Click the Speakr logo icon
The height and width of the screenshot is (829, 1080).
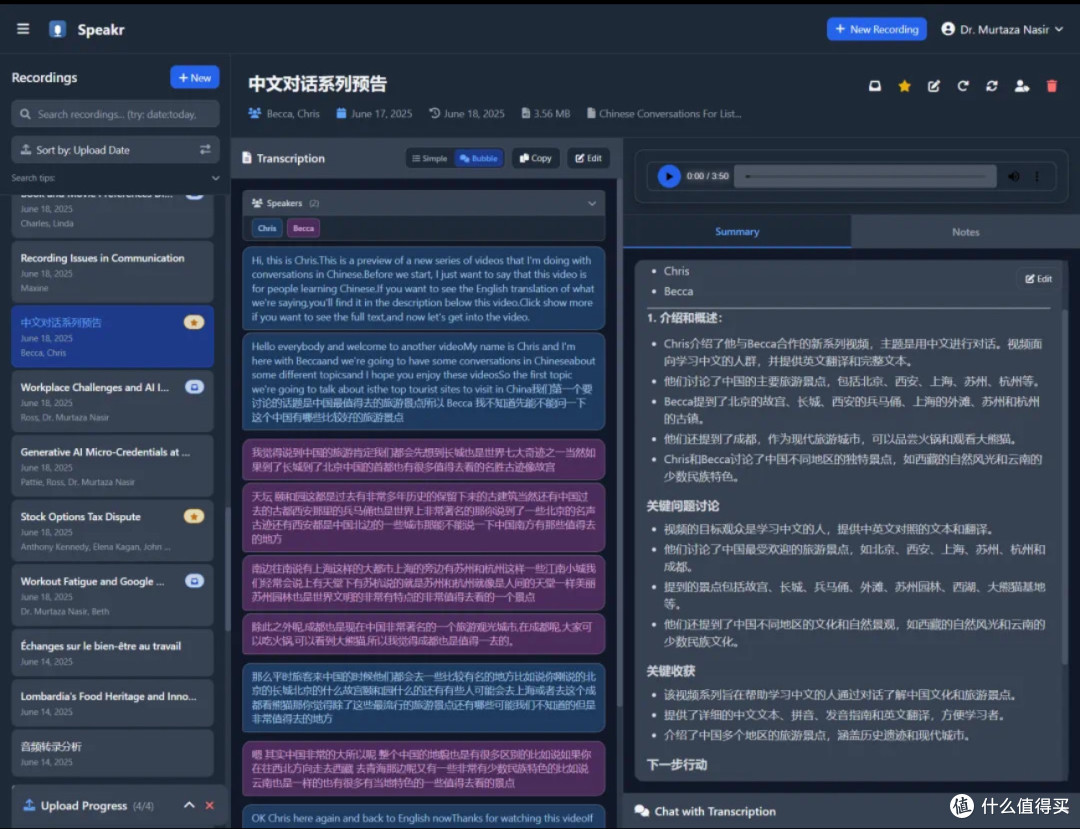[58, 30]
